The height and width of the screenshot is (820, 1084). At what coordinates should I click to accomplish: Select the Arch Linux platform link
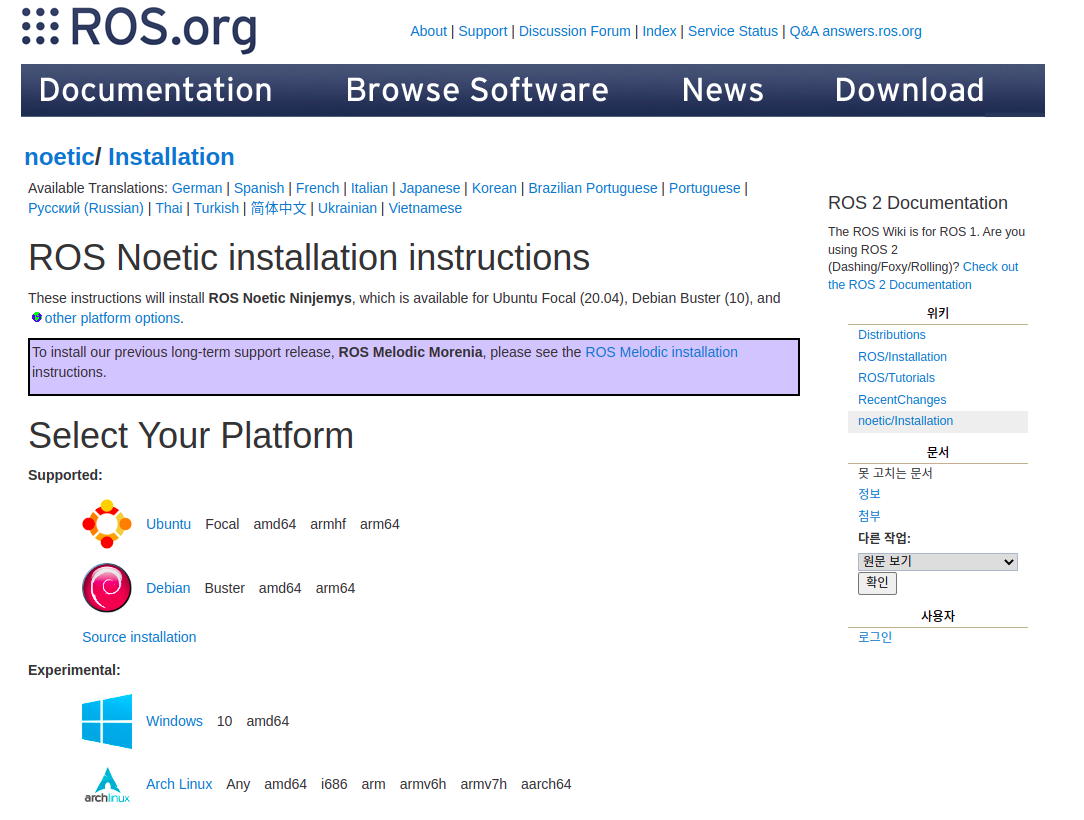pyautogui.click(x=179, y=784)
